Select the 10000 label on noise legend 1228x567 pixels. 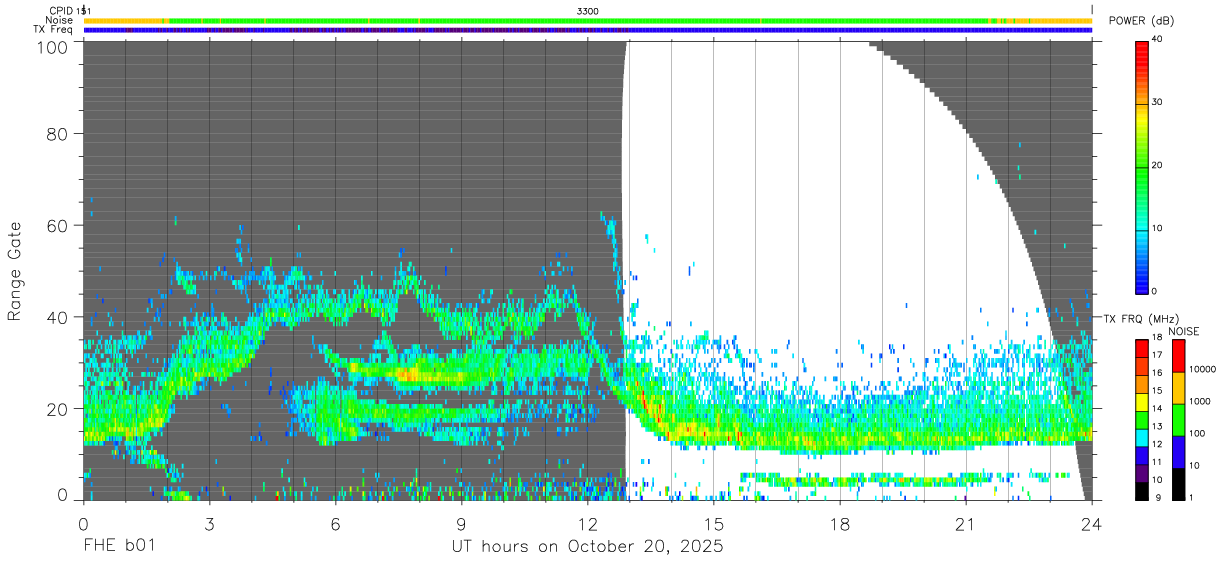coord(1203,370)
